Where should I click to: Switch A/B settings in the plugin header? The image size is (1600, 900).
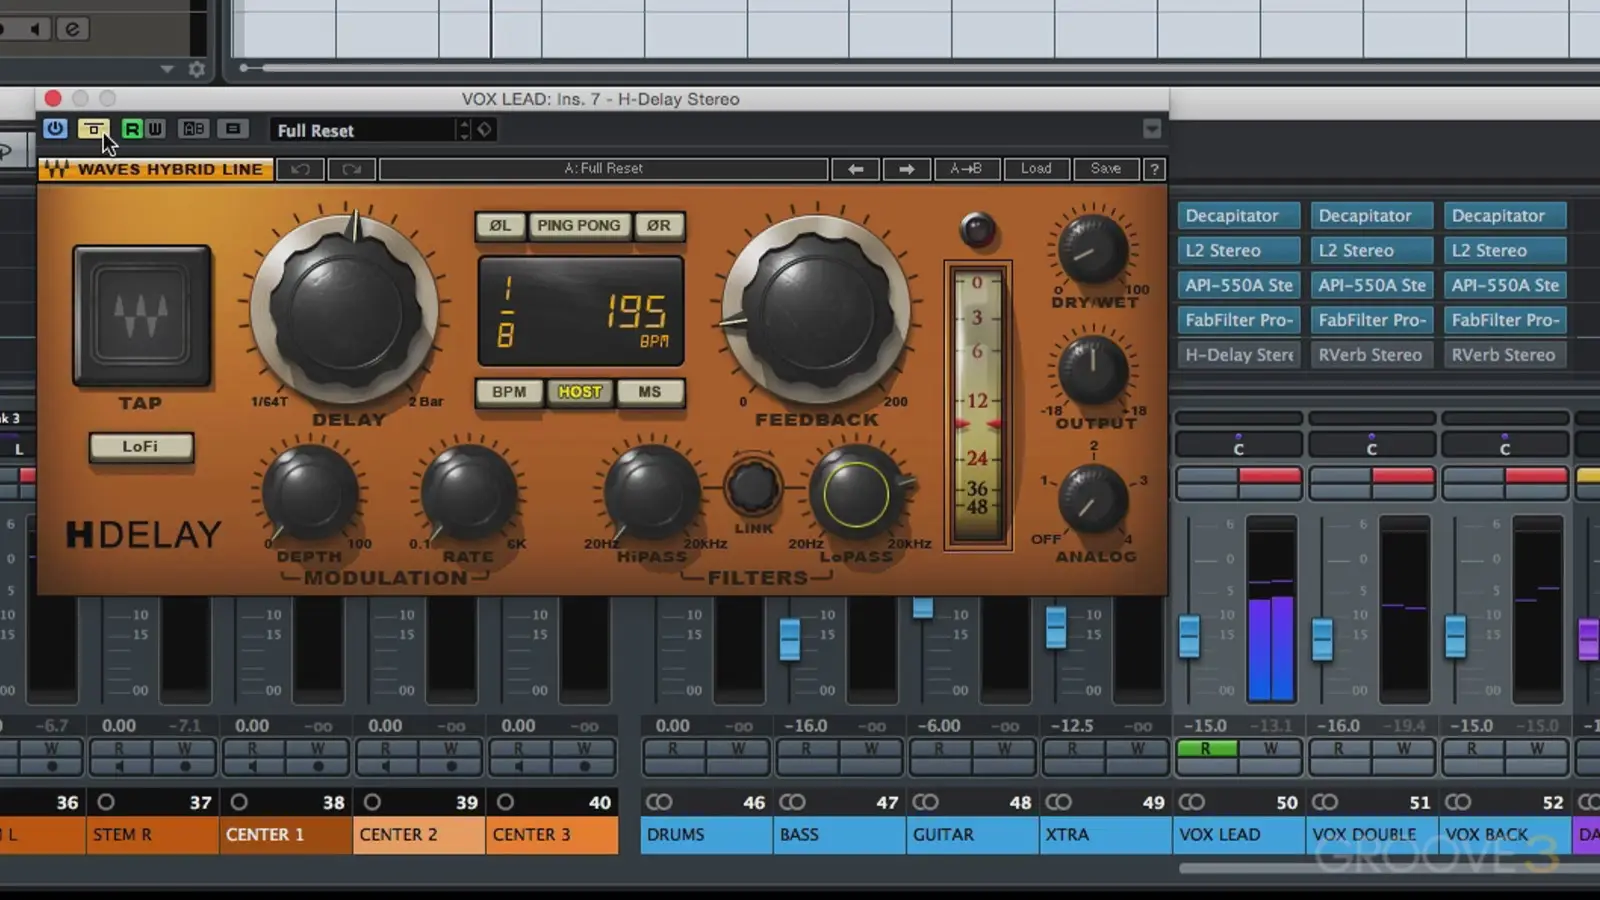pos(193,129)
